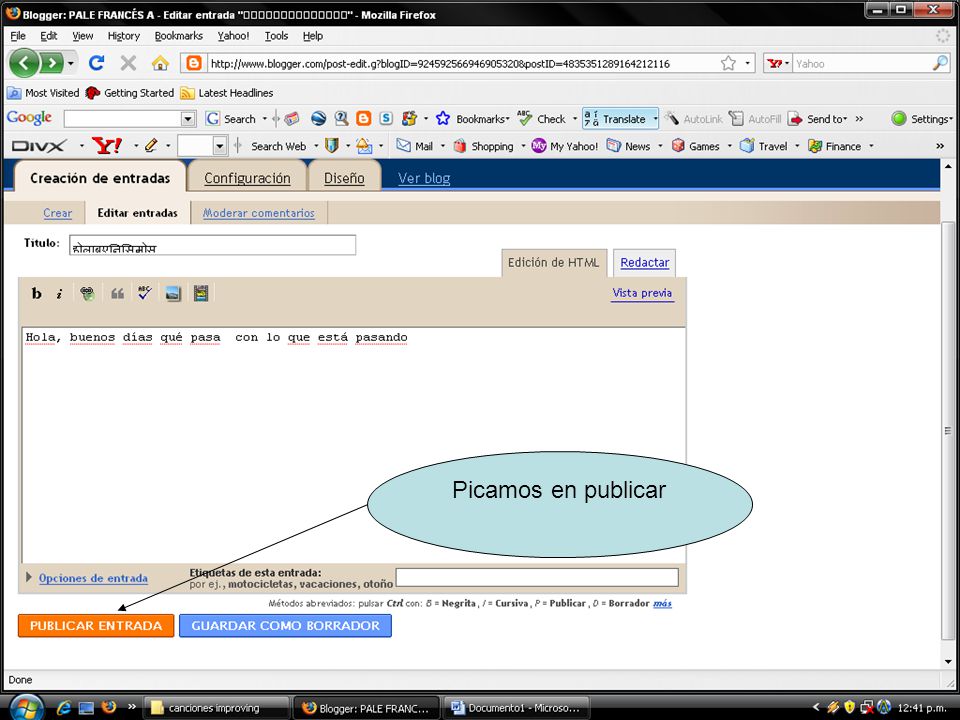The image size is (960, 720).
Task: Bookmark this page with the star icon
Action: coord(728,63)
